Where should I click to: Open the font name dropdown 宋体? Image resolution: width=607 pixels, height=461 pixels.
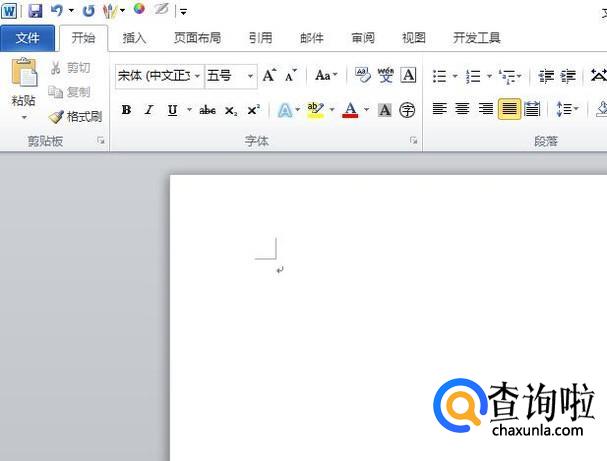pos(197,76)
